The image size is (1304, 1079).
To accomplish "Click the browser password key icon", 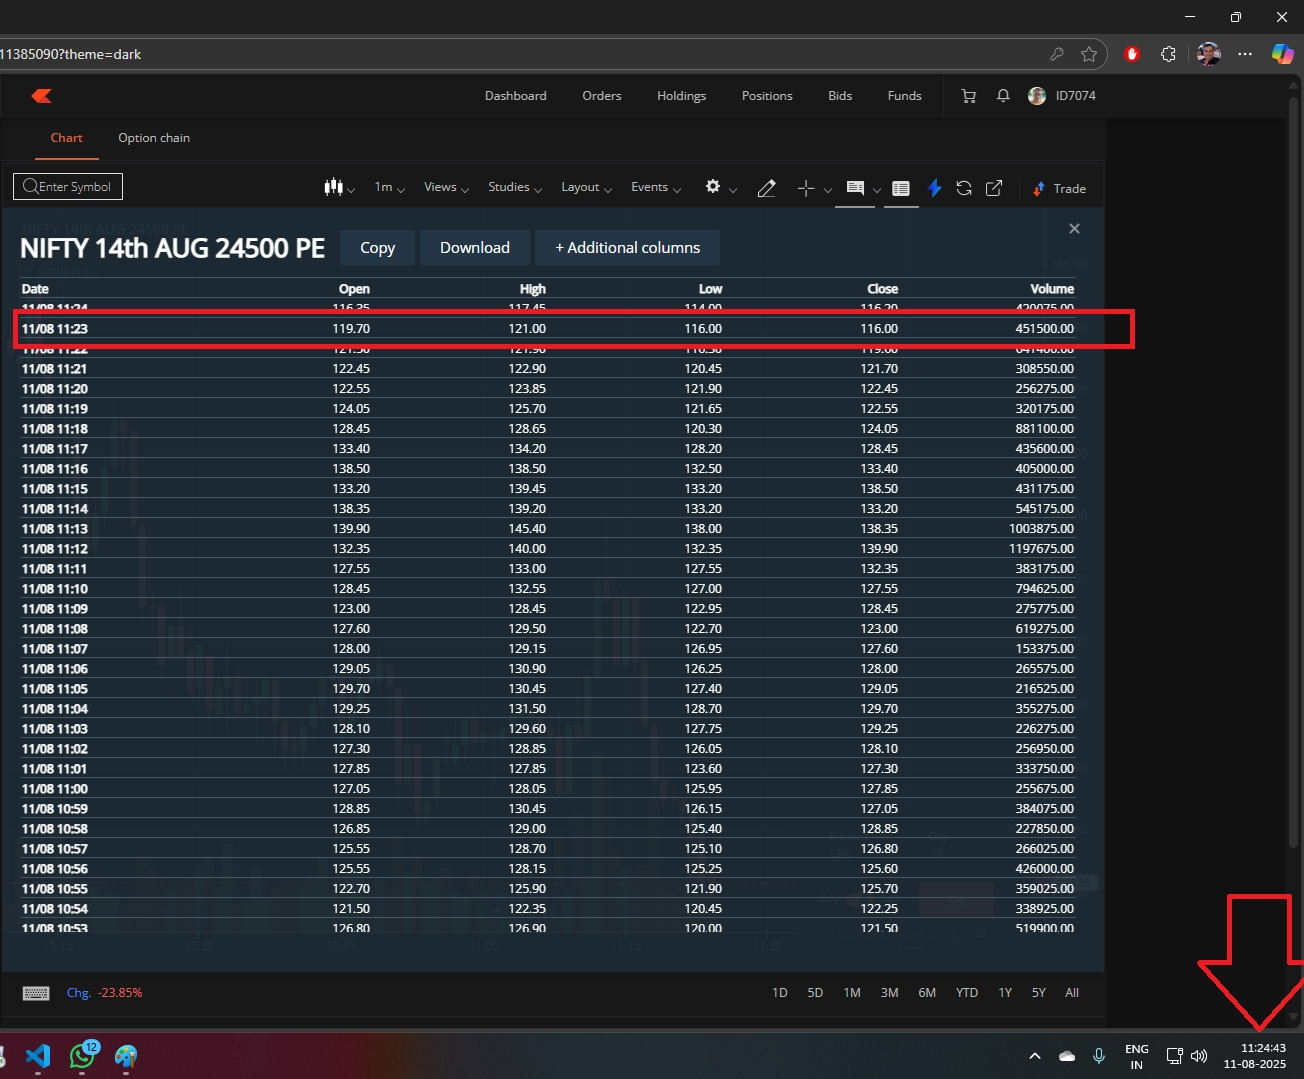I will [1057, 54].
